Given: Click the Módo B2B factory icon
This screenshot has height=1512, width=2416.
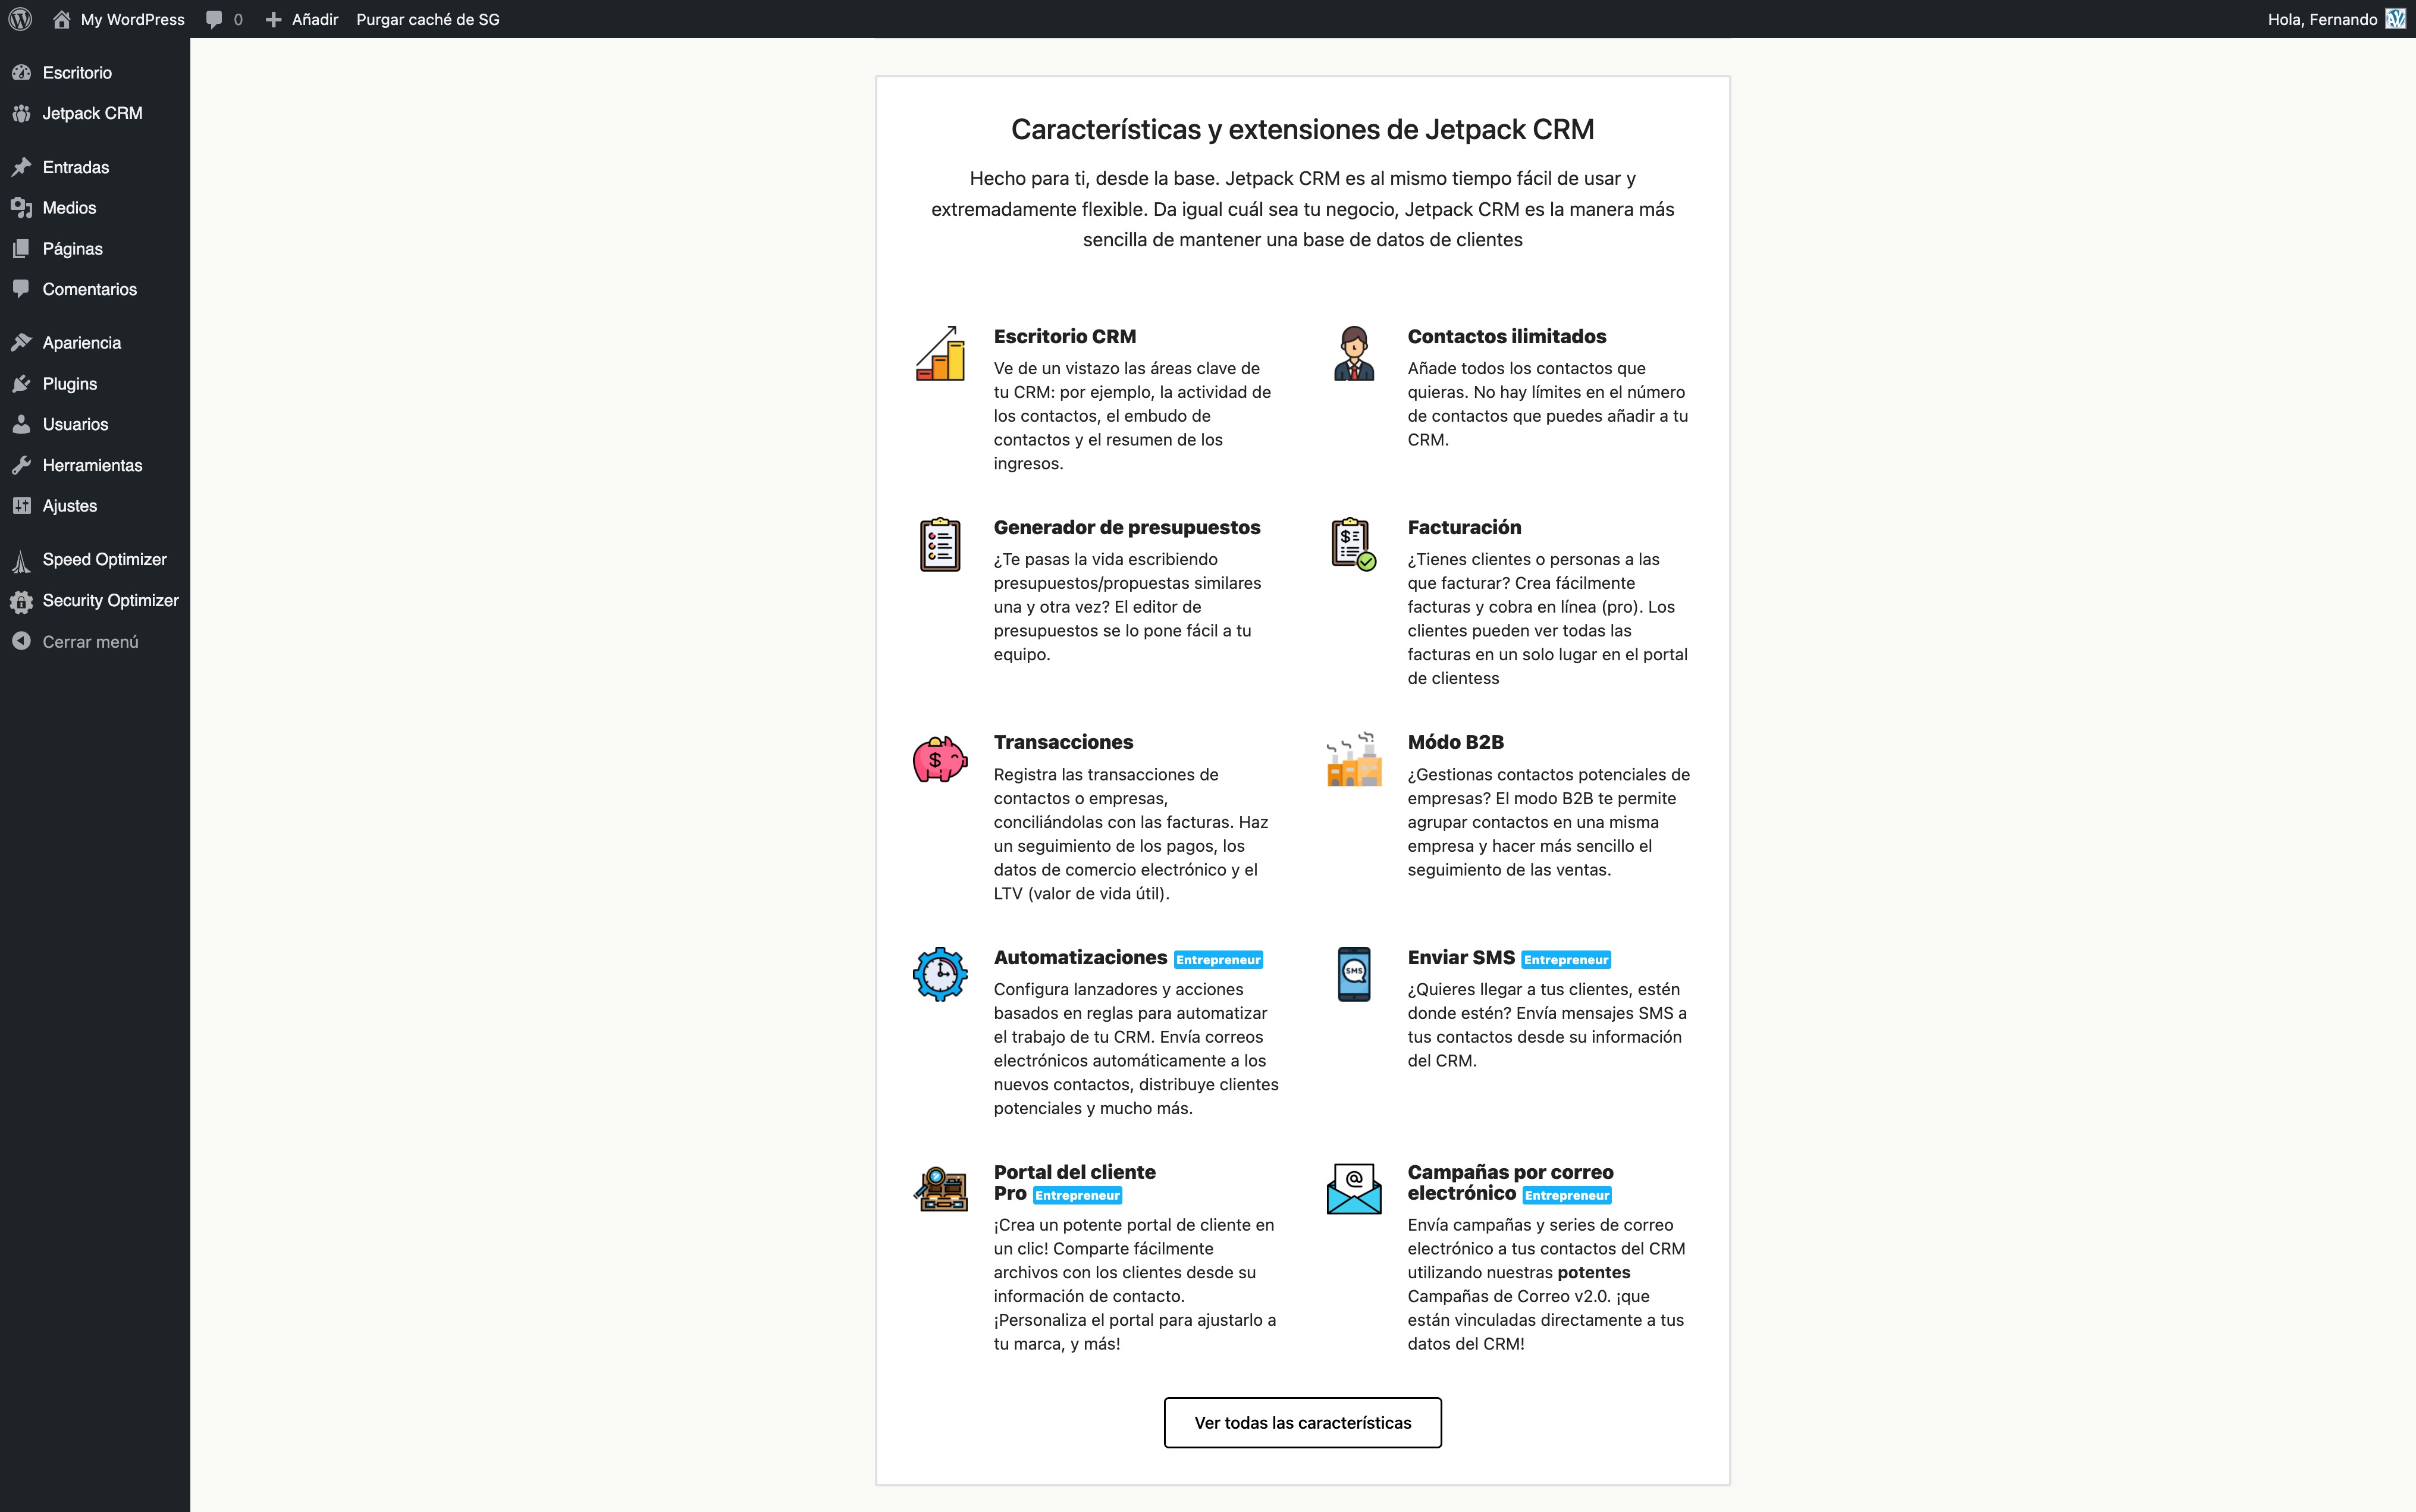Looking at the screenshot, I should click(x=1354, y=759).
